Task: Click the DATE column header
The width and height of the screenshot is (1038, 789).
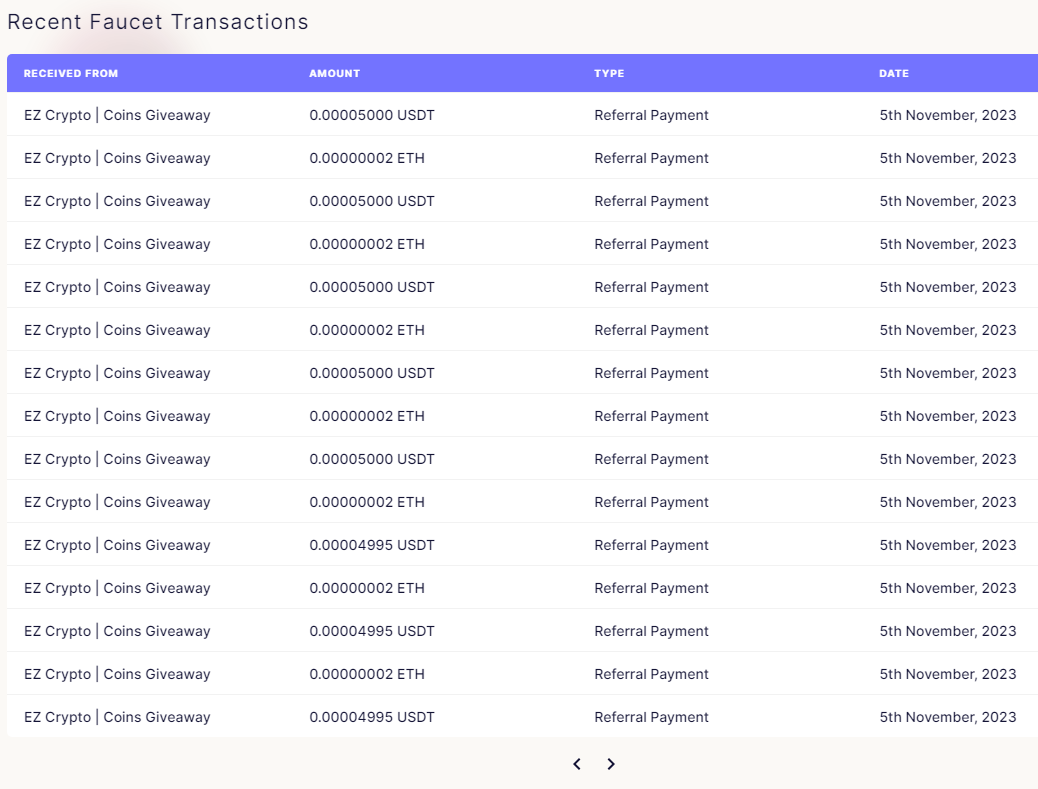Action: pos(894,73)
